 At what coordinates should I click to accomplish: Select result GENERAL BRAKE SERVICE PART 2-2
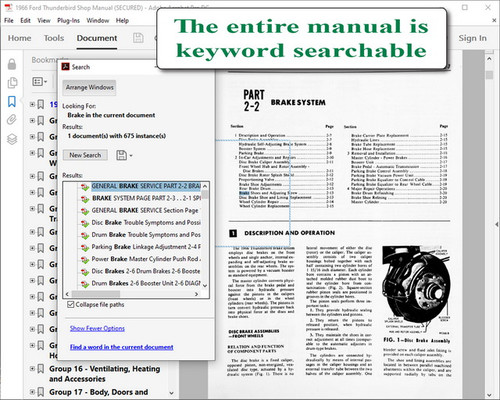coord(146,186)
